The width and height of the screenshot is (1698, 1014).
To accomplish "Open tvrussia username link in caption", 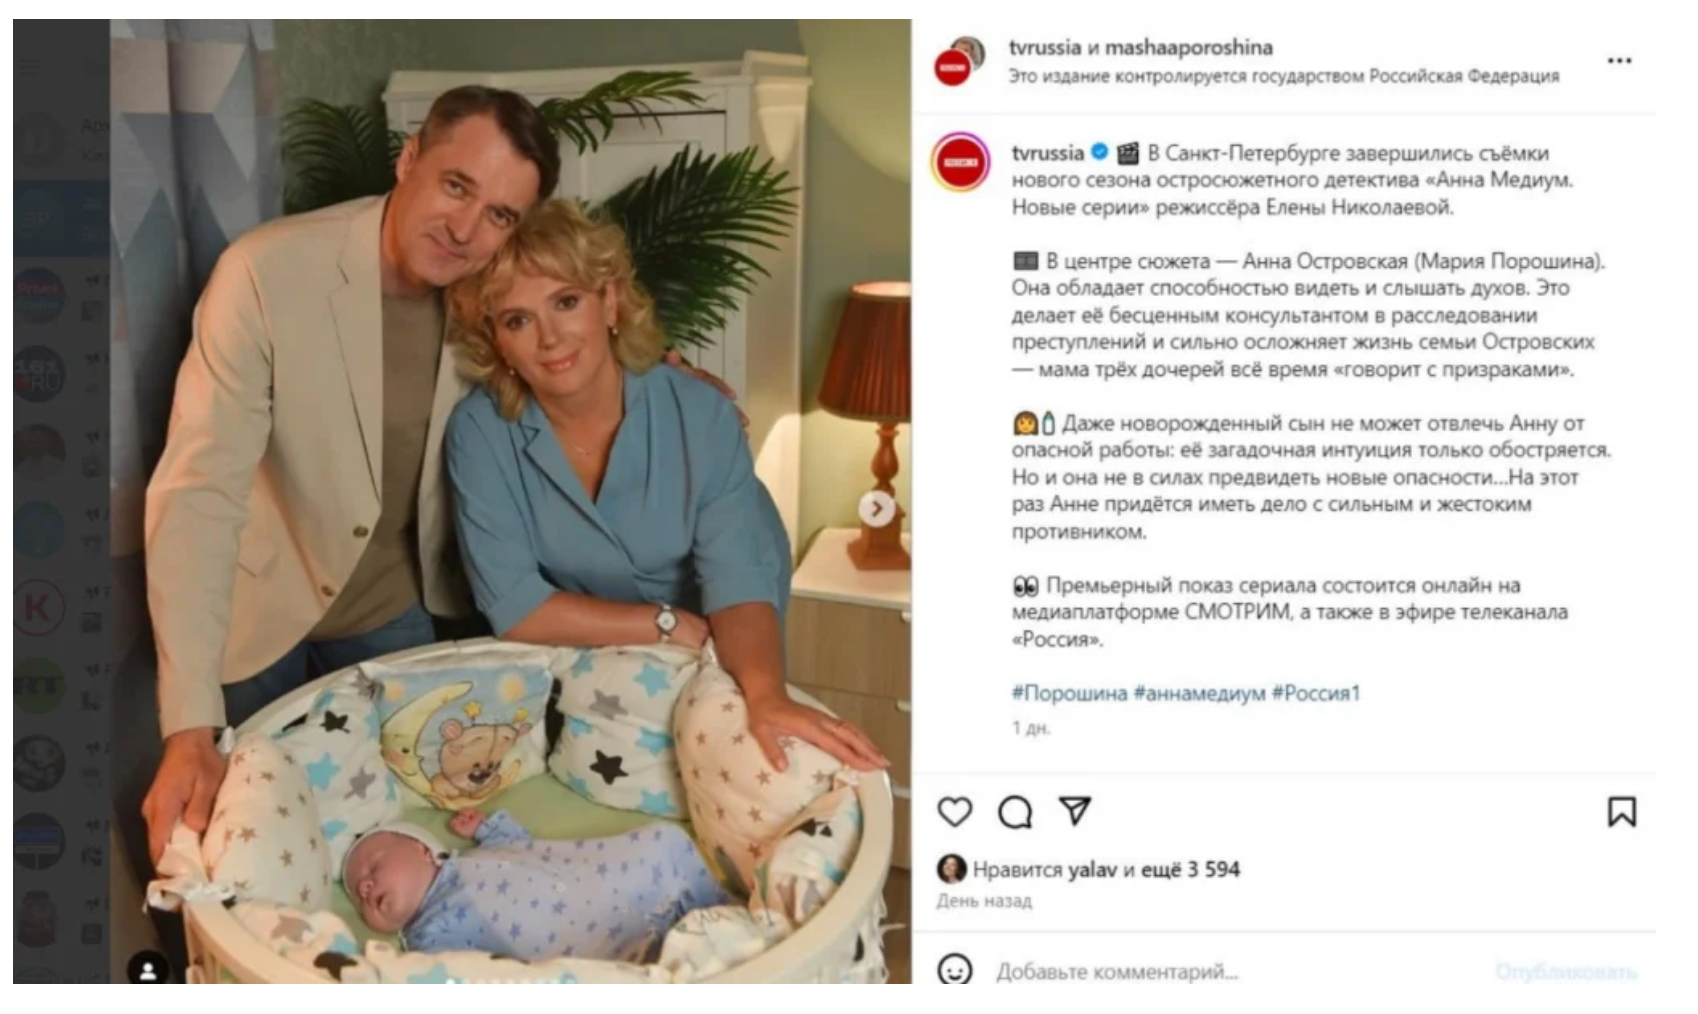I will tap(1047, 153).
